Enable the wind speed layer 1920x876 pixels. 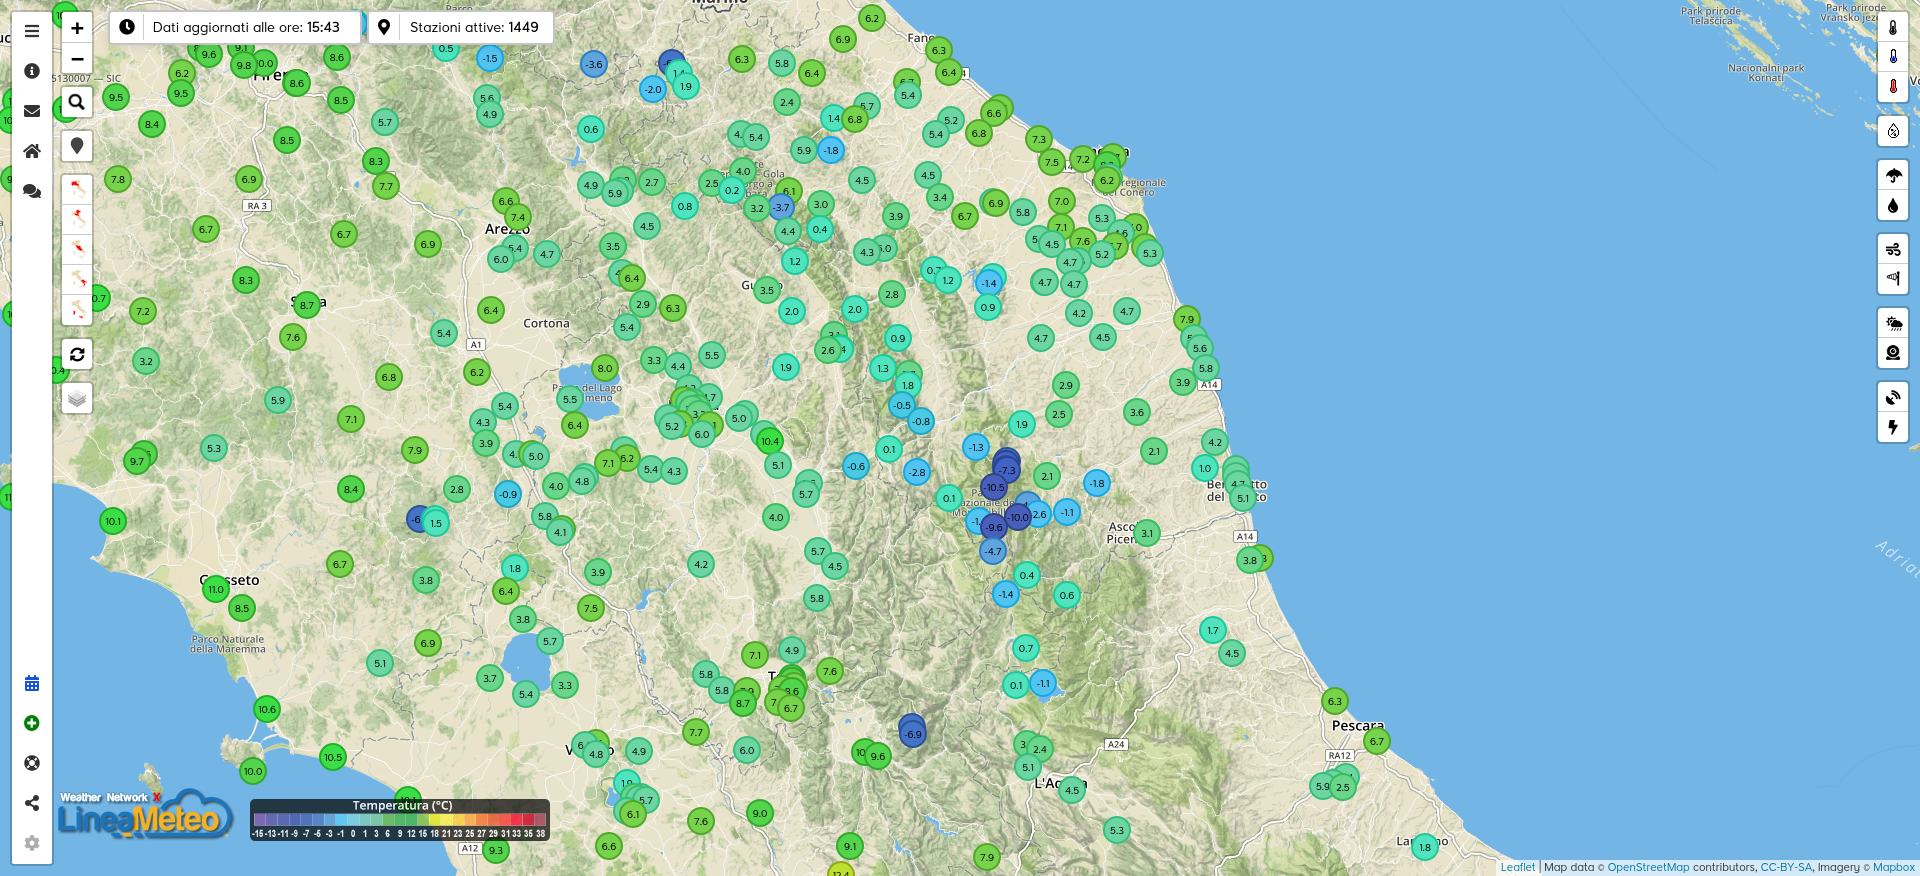[1893, 249]
